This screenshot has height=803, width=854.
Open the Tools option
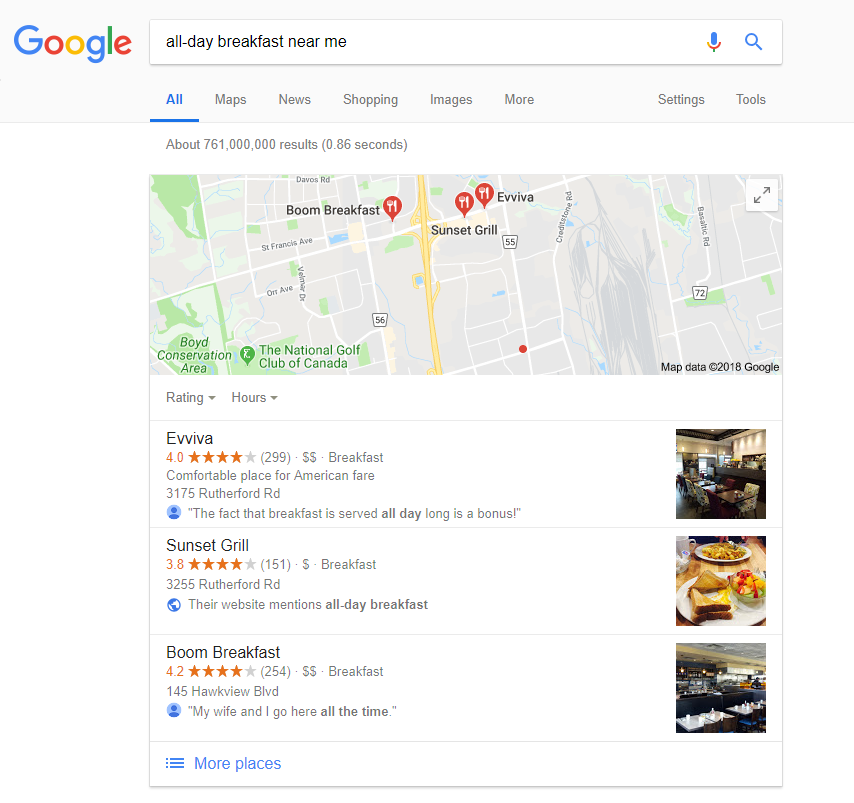[751, 100]
